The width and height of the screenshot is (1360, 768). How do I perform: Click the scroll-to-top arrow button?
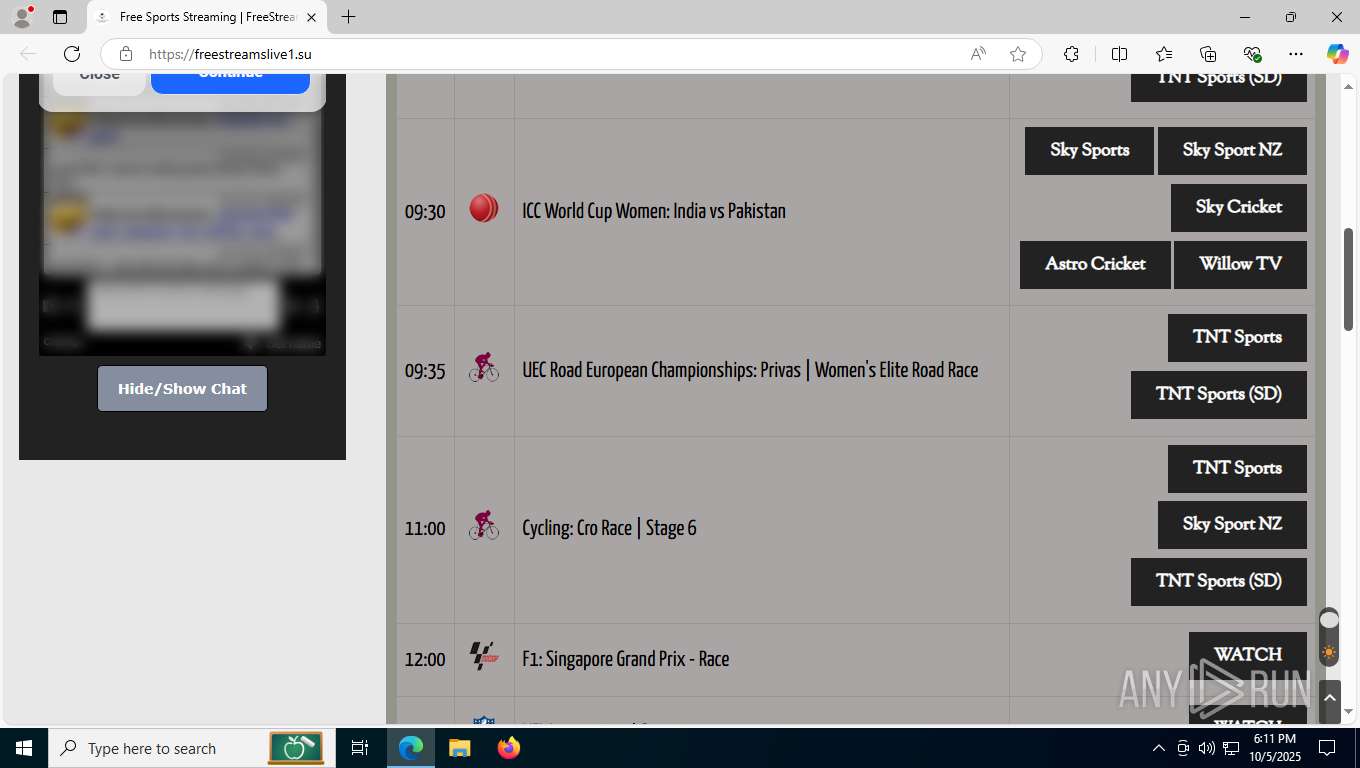pyautogui.click(x=1329, y=700)
